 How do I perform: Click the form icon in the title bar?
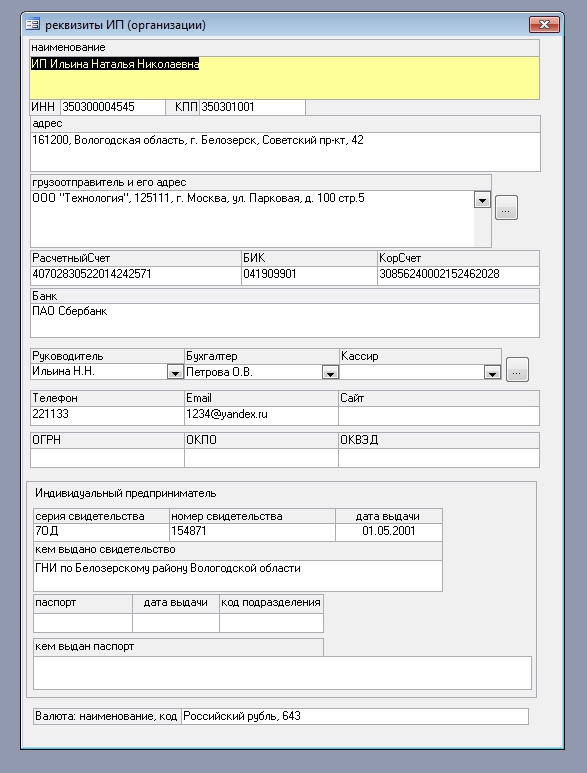[33, 24]
